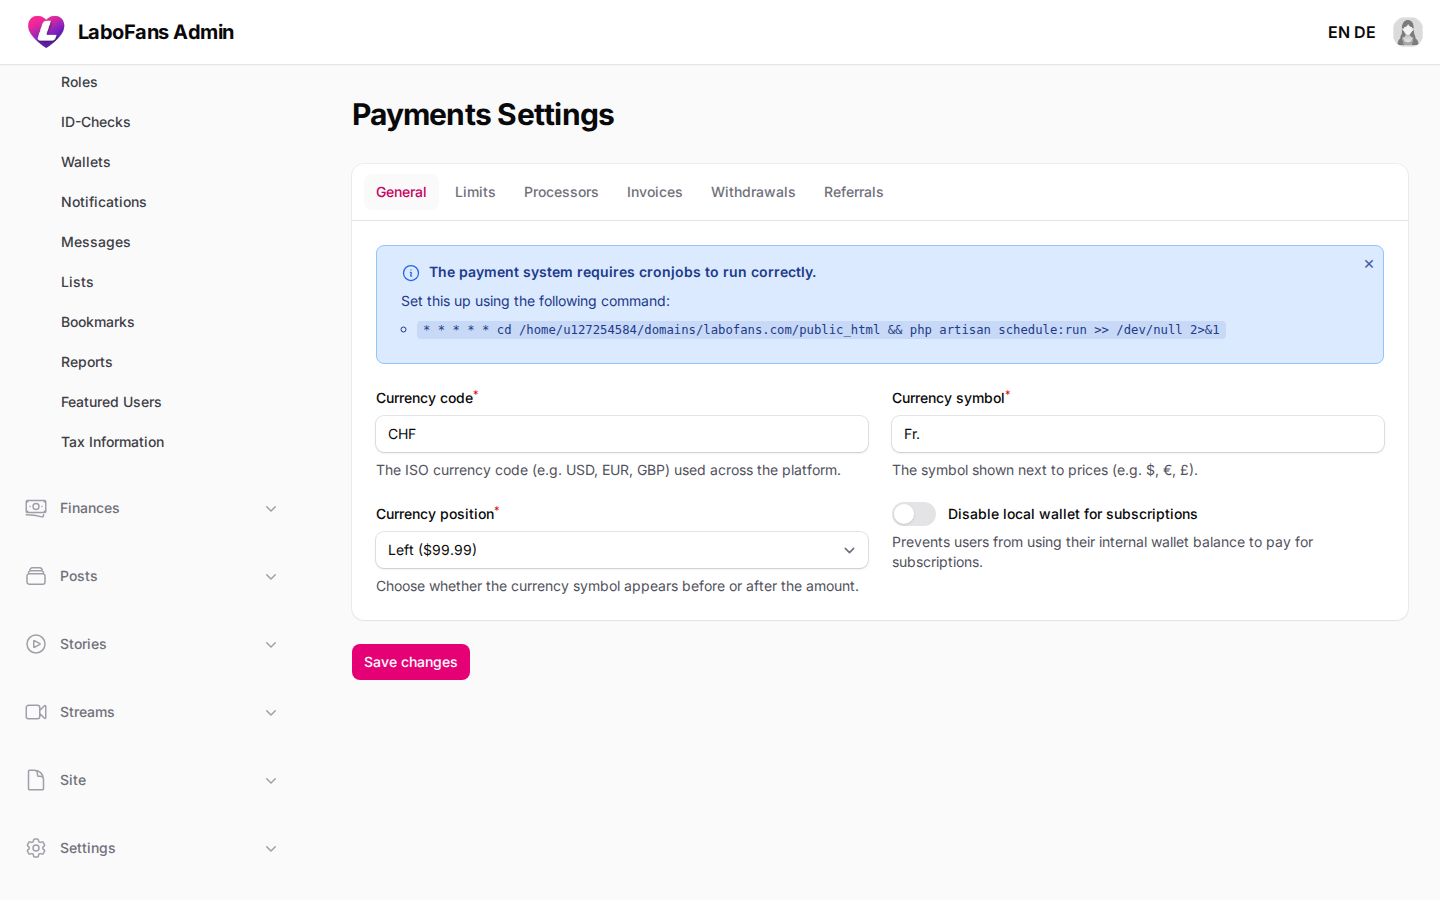Expand the Site sidebar section
1440x900 pixels.
(271, 780)
